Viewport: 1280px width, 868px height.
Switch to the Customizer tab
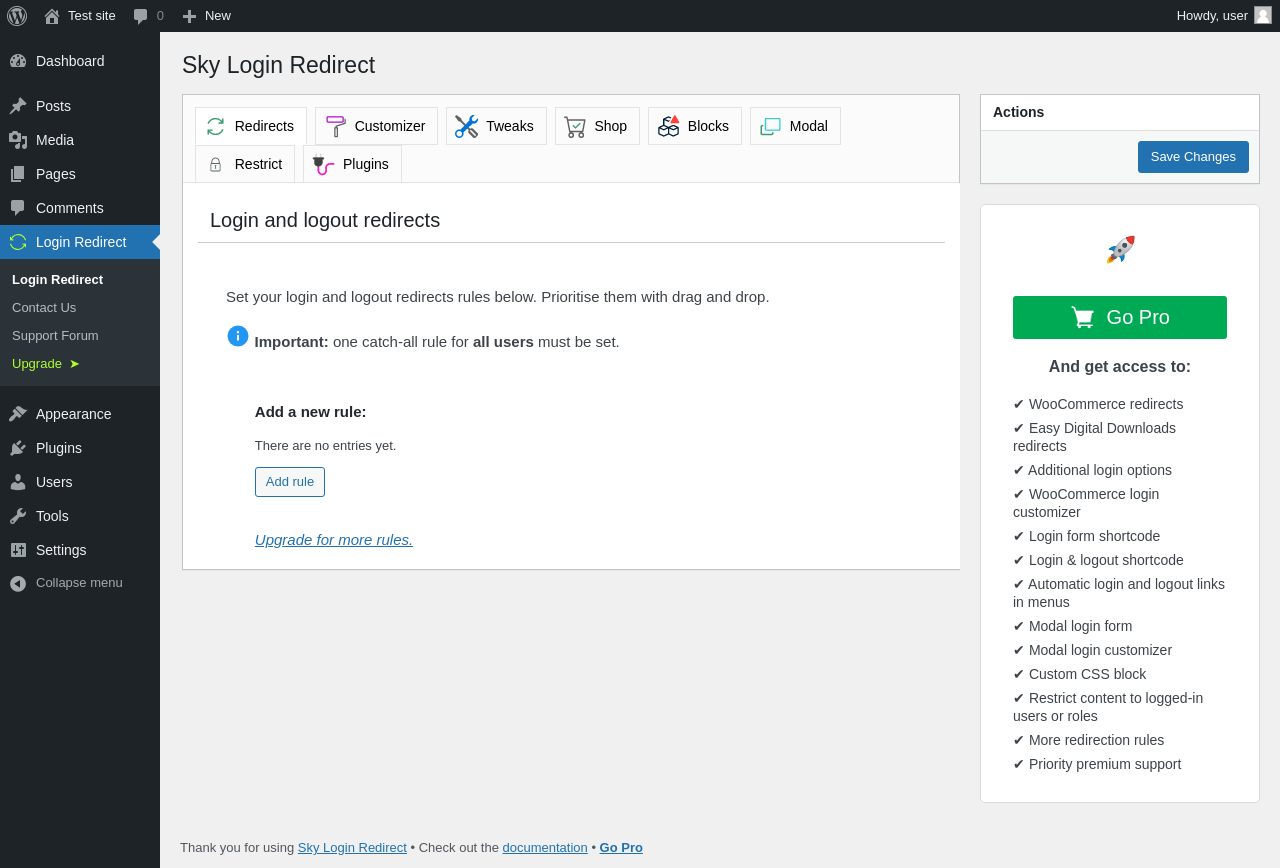point(376,126)
